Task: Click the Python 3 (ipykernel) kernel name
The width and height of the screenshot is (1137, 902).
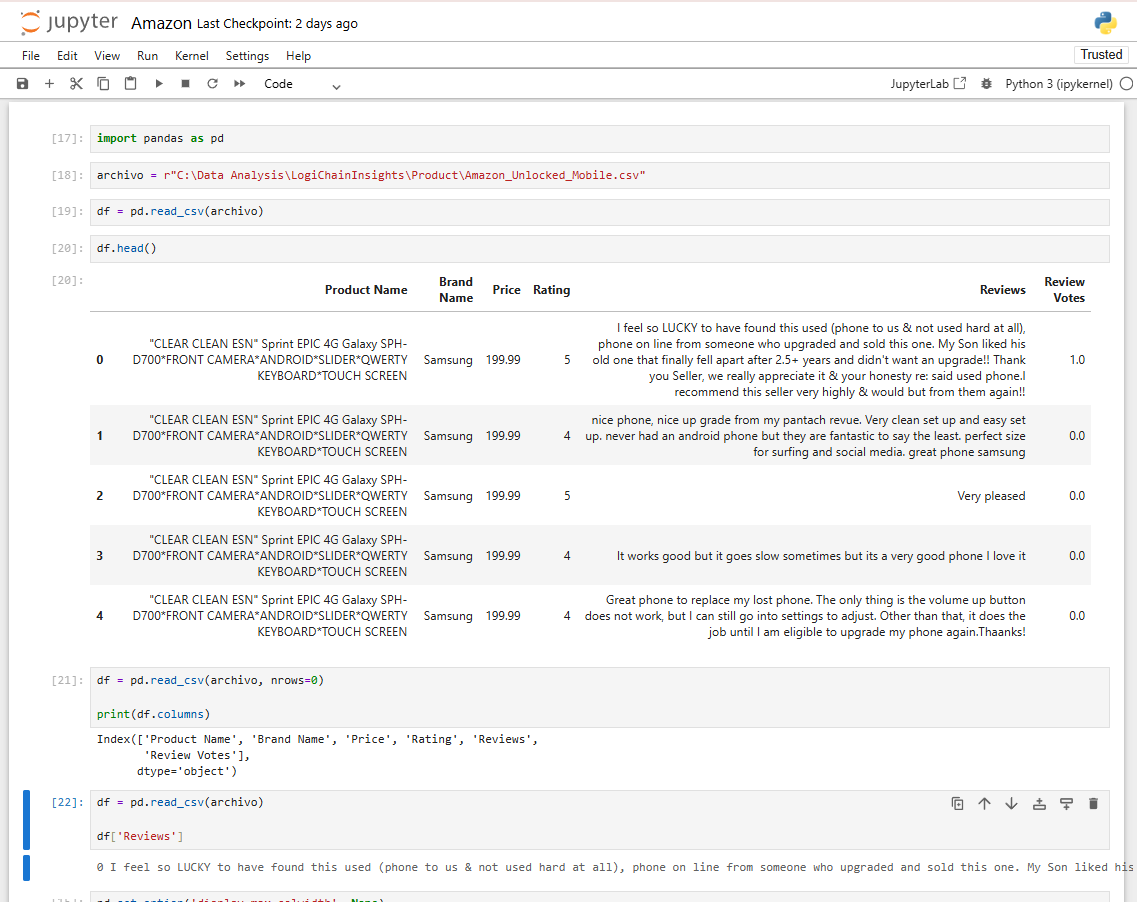Action: tap(1059, 84)
